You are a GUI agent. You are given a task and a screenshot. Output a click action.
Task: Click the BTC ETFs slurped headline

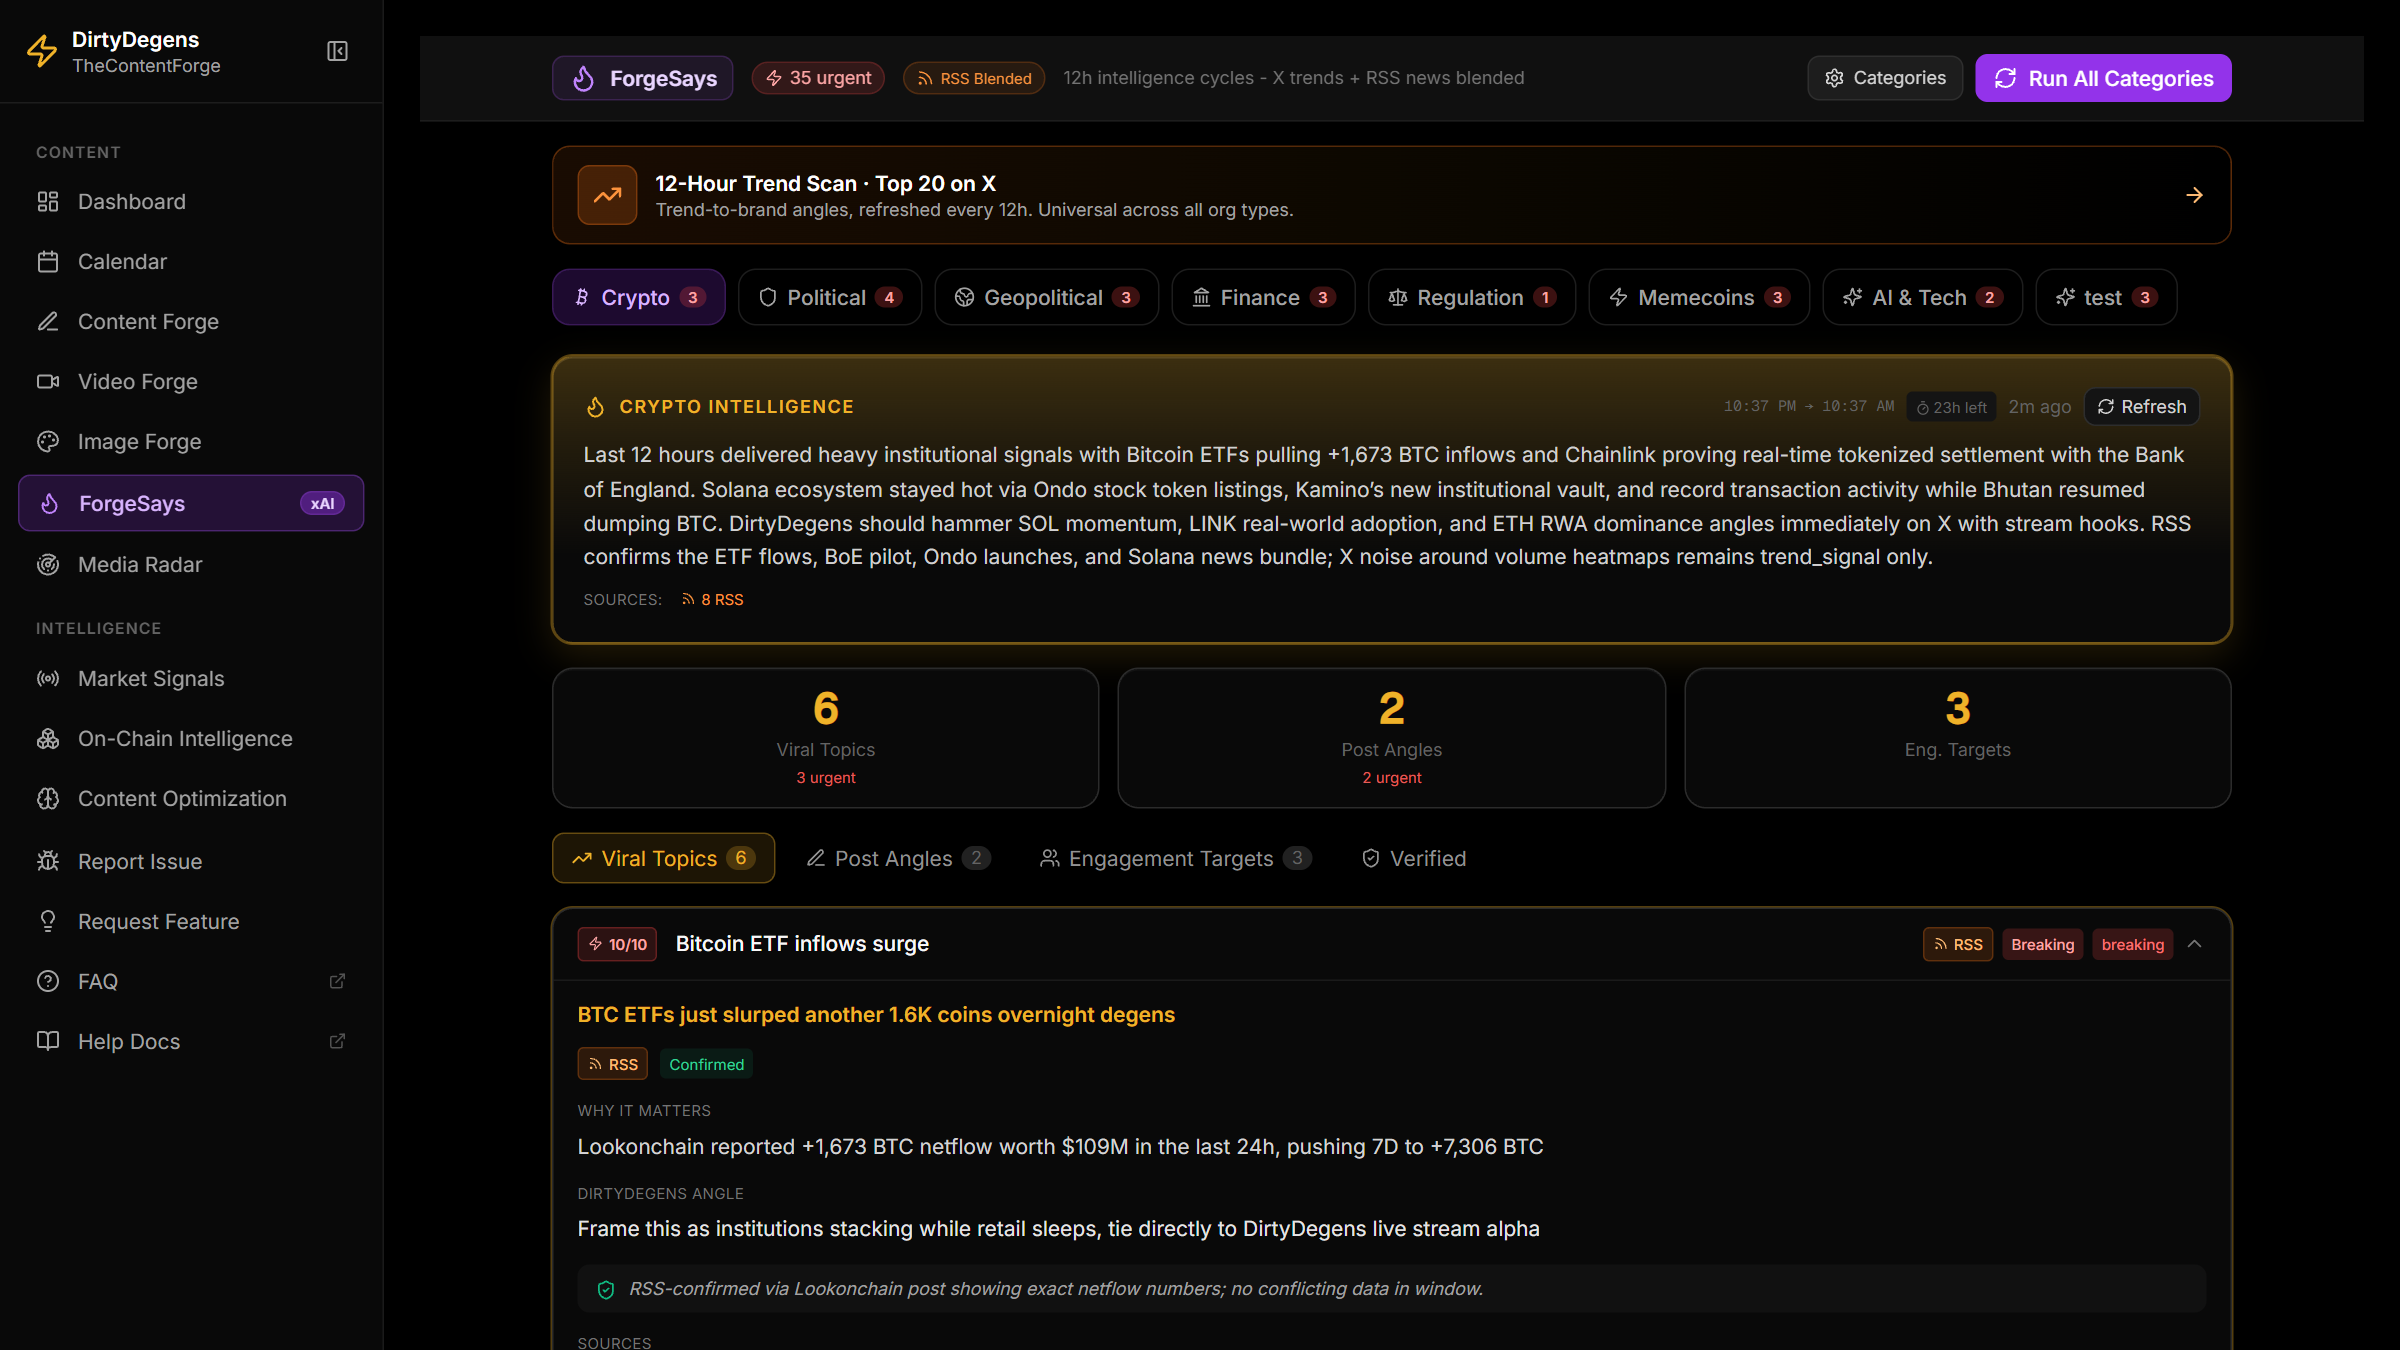pyautogui.click(x=876, y=1014)
